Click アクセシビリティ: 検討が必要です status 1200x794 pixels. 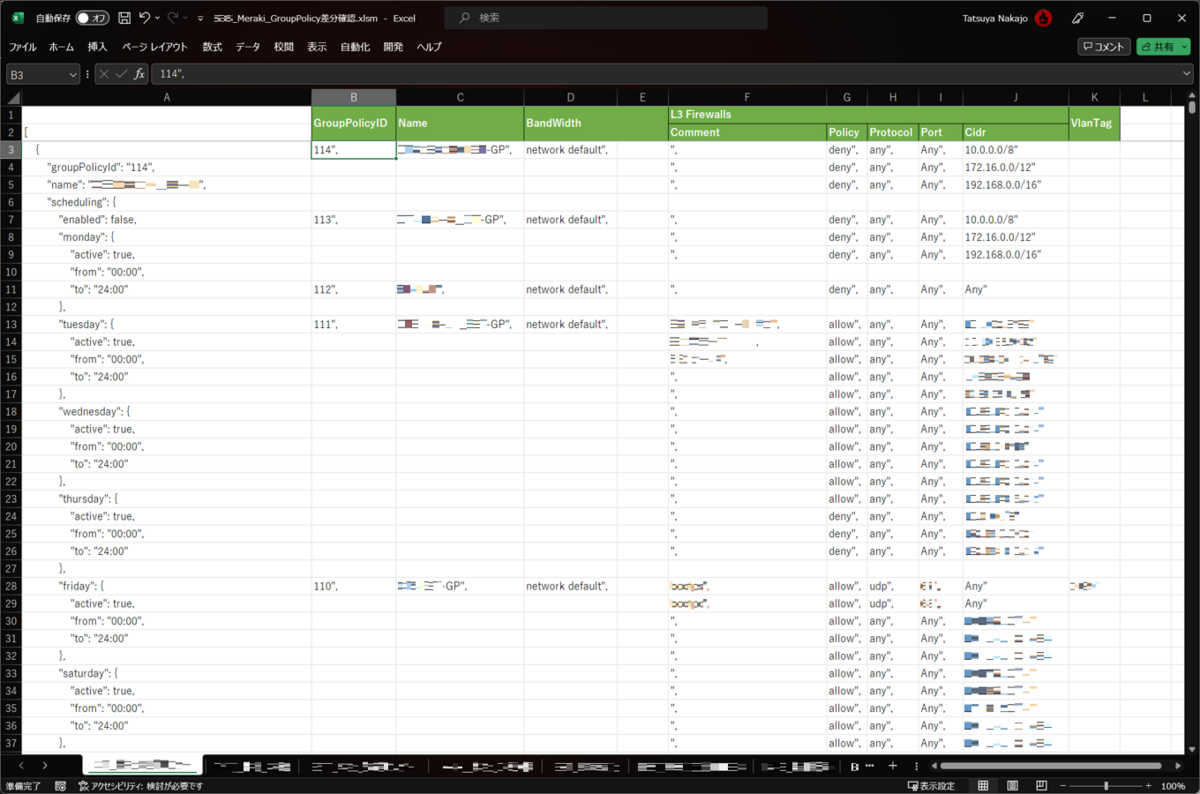pos(140,786)
